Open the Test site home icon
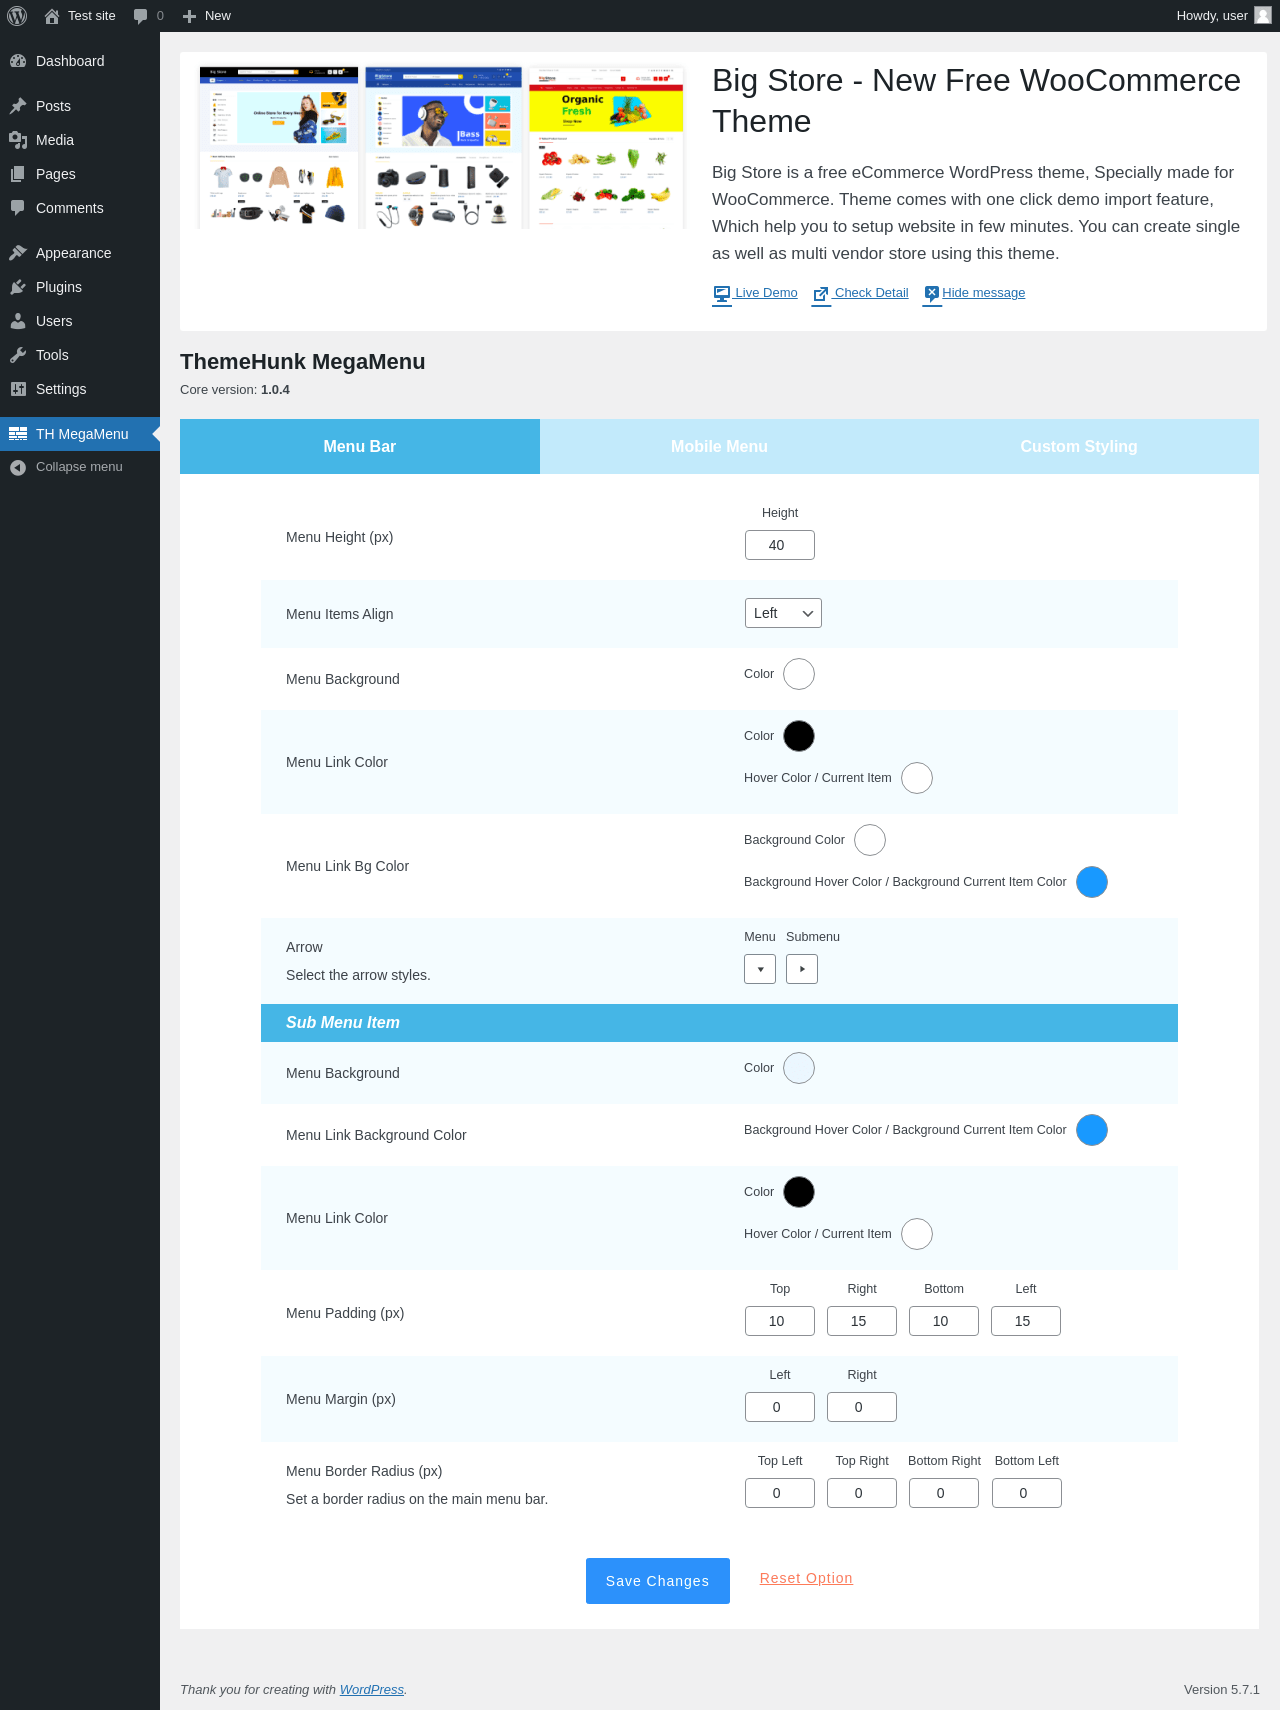 point(52,16)
